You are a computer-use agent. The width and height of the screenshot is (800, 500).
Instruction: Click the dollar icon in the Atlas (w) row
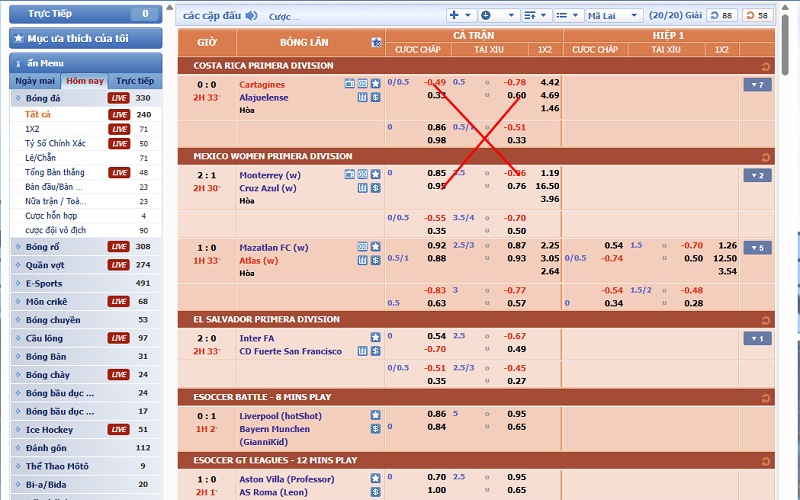376,260
